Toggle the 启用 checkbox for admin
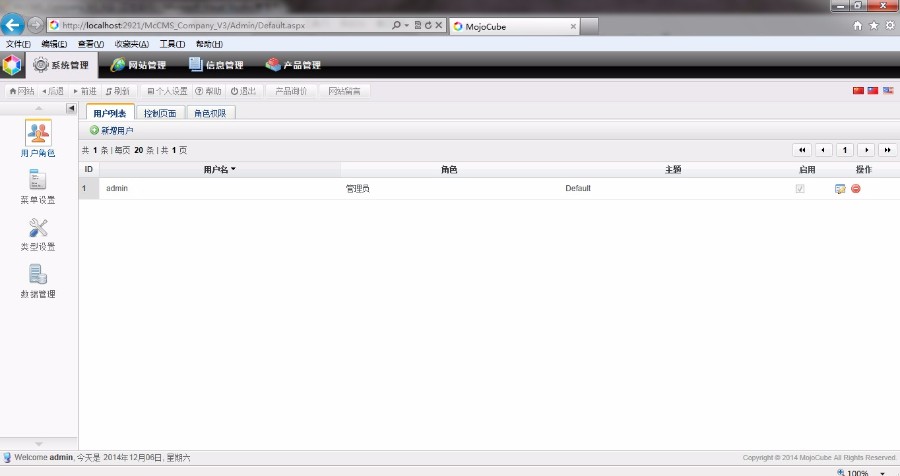Viewport: 900px width, 476px height. click(x=800, y=188)
